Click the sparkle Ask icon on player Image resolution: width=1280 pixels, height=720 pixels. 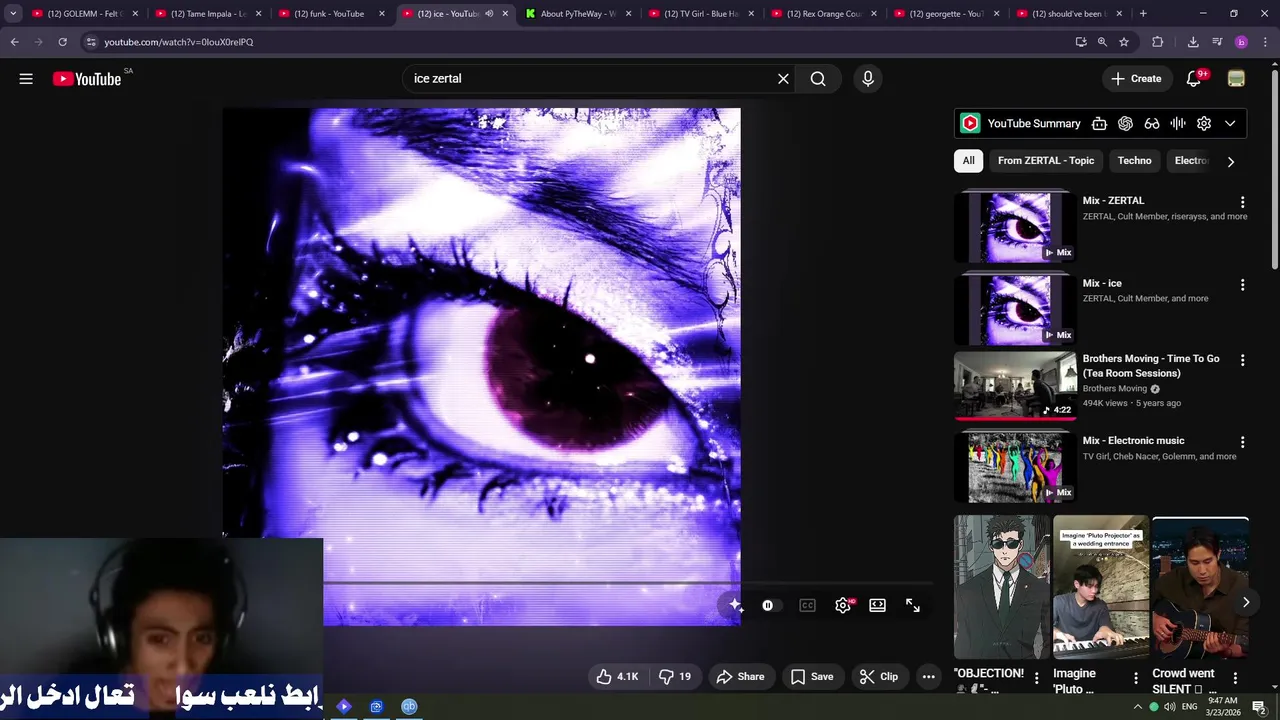736,606
